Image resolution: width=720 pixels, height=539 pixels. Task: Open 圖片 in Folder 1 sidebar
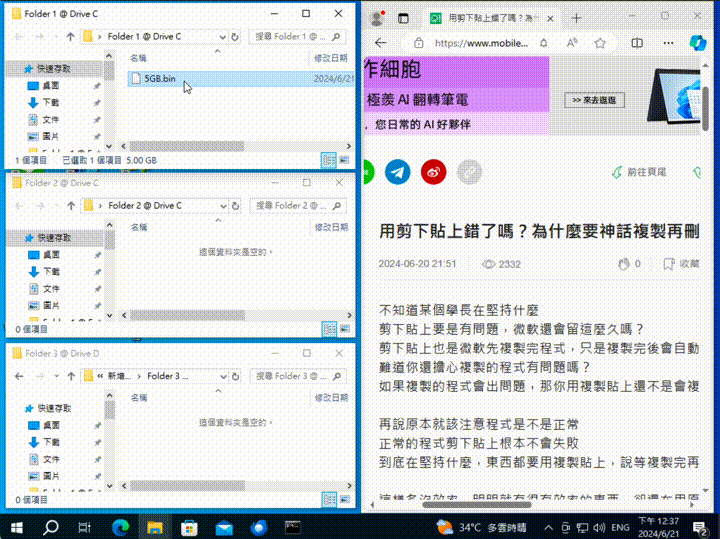[x=51, y=136]
